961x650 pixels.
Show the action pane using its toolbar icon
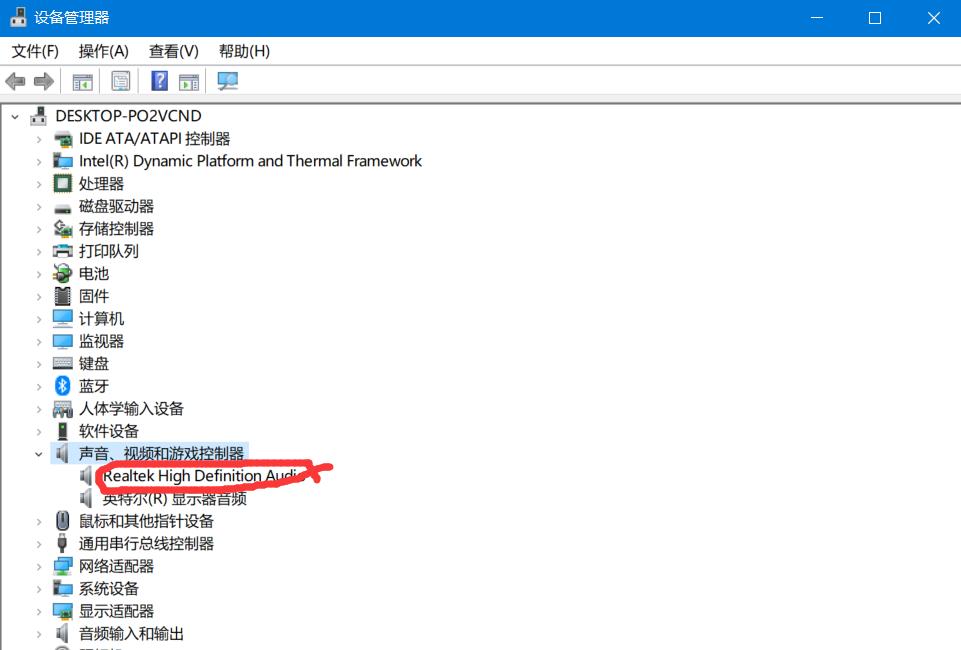[190, 81]
